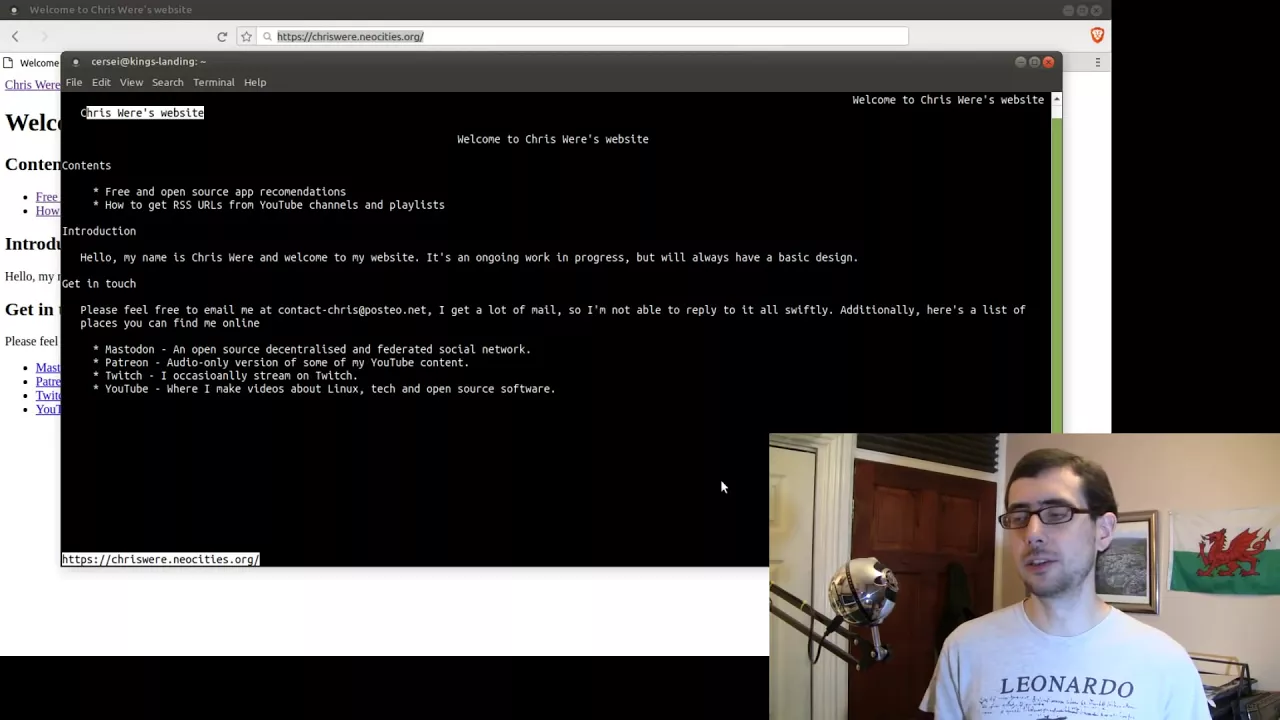This screenshot has width=1280, height=720.
Task: Select "Free and open source app recomendations" entry
Action: point(225,192)
